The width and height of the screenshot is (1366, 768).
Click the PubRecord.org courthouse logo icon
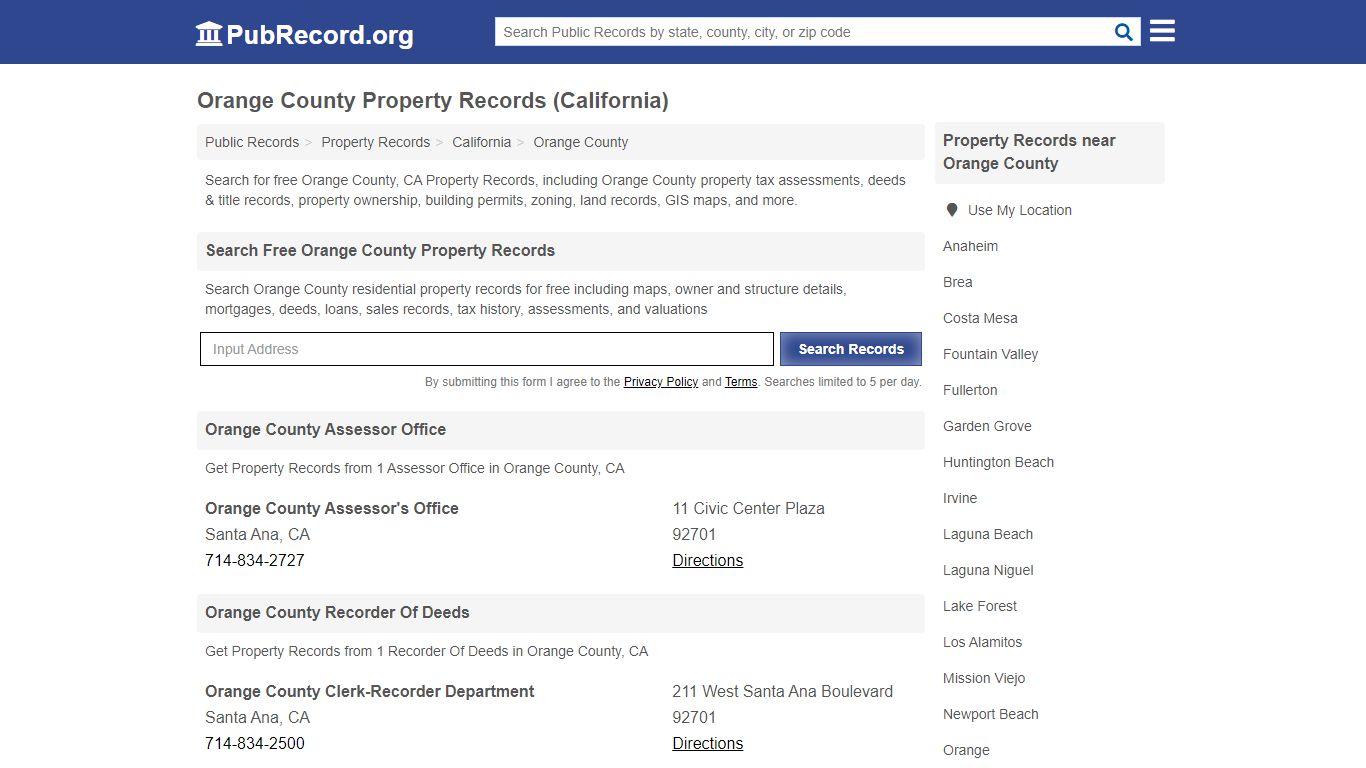click(x=209, y=34)
